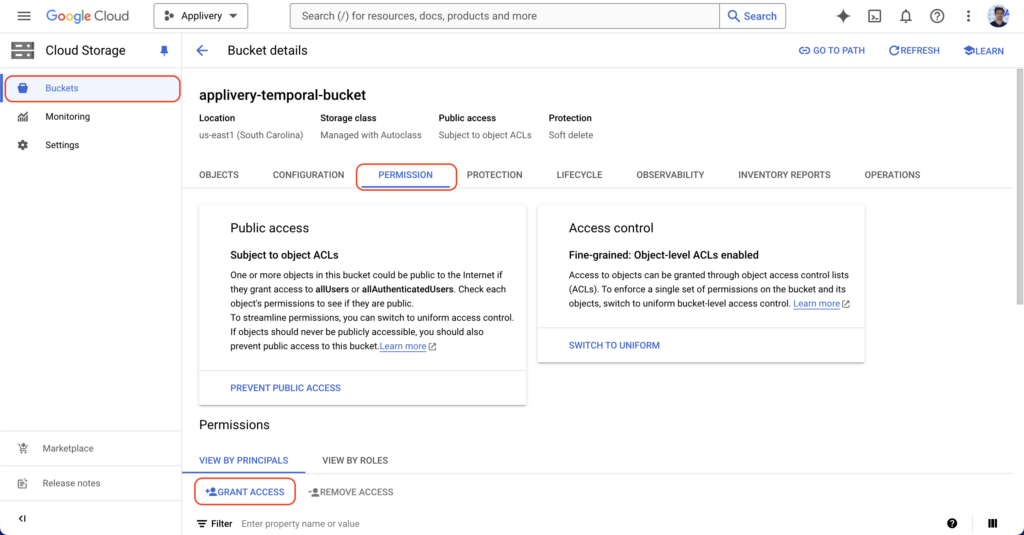Switch to the CONFIGURATION tab
Image resolution: width=1024 pixels, height=535 pixels.
(308, 175)
